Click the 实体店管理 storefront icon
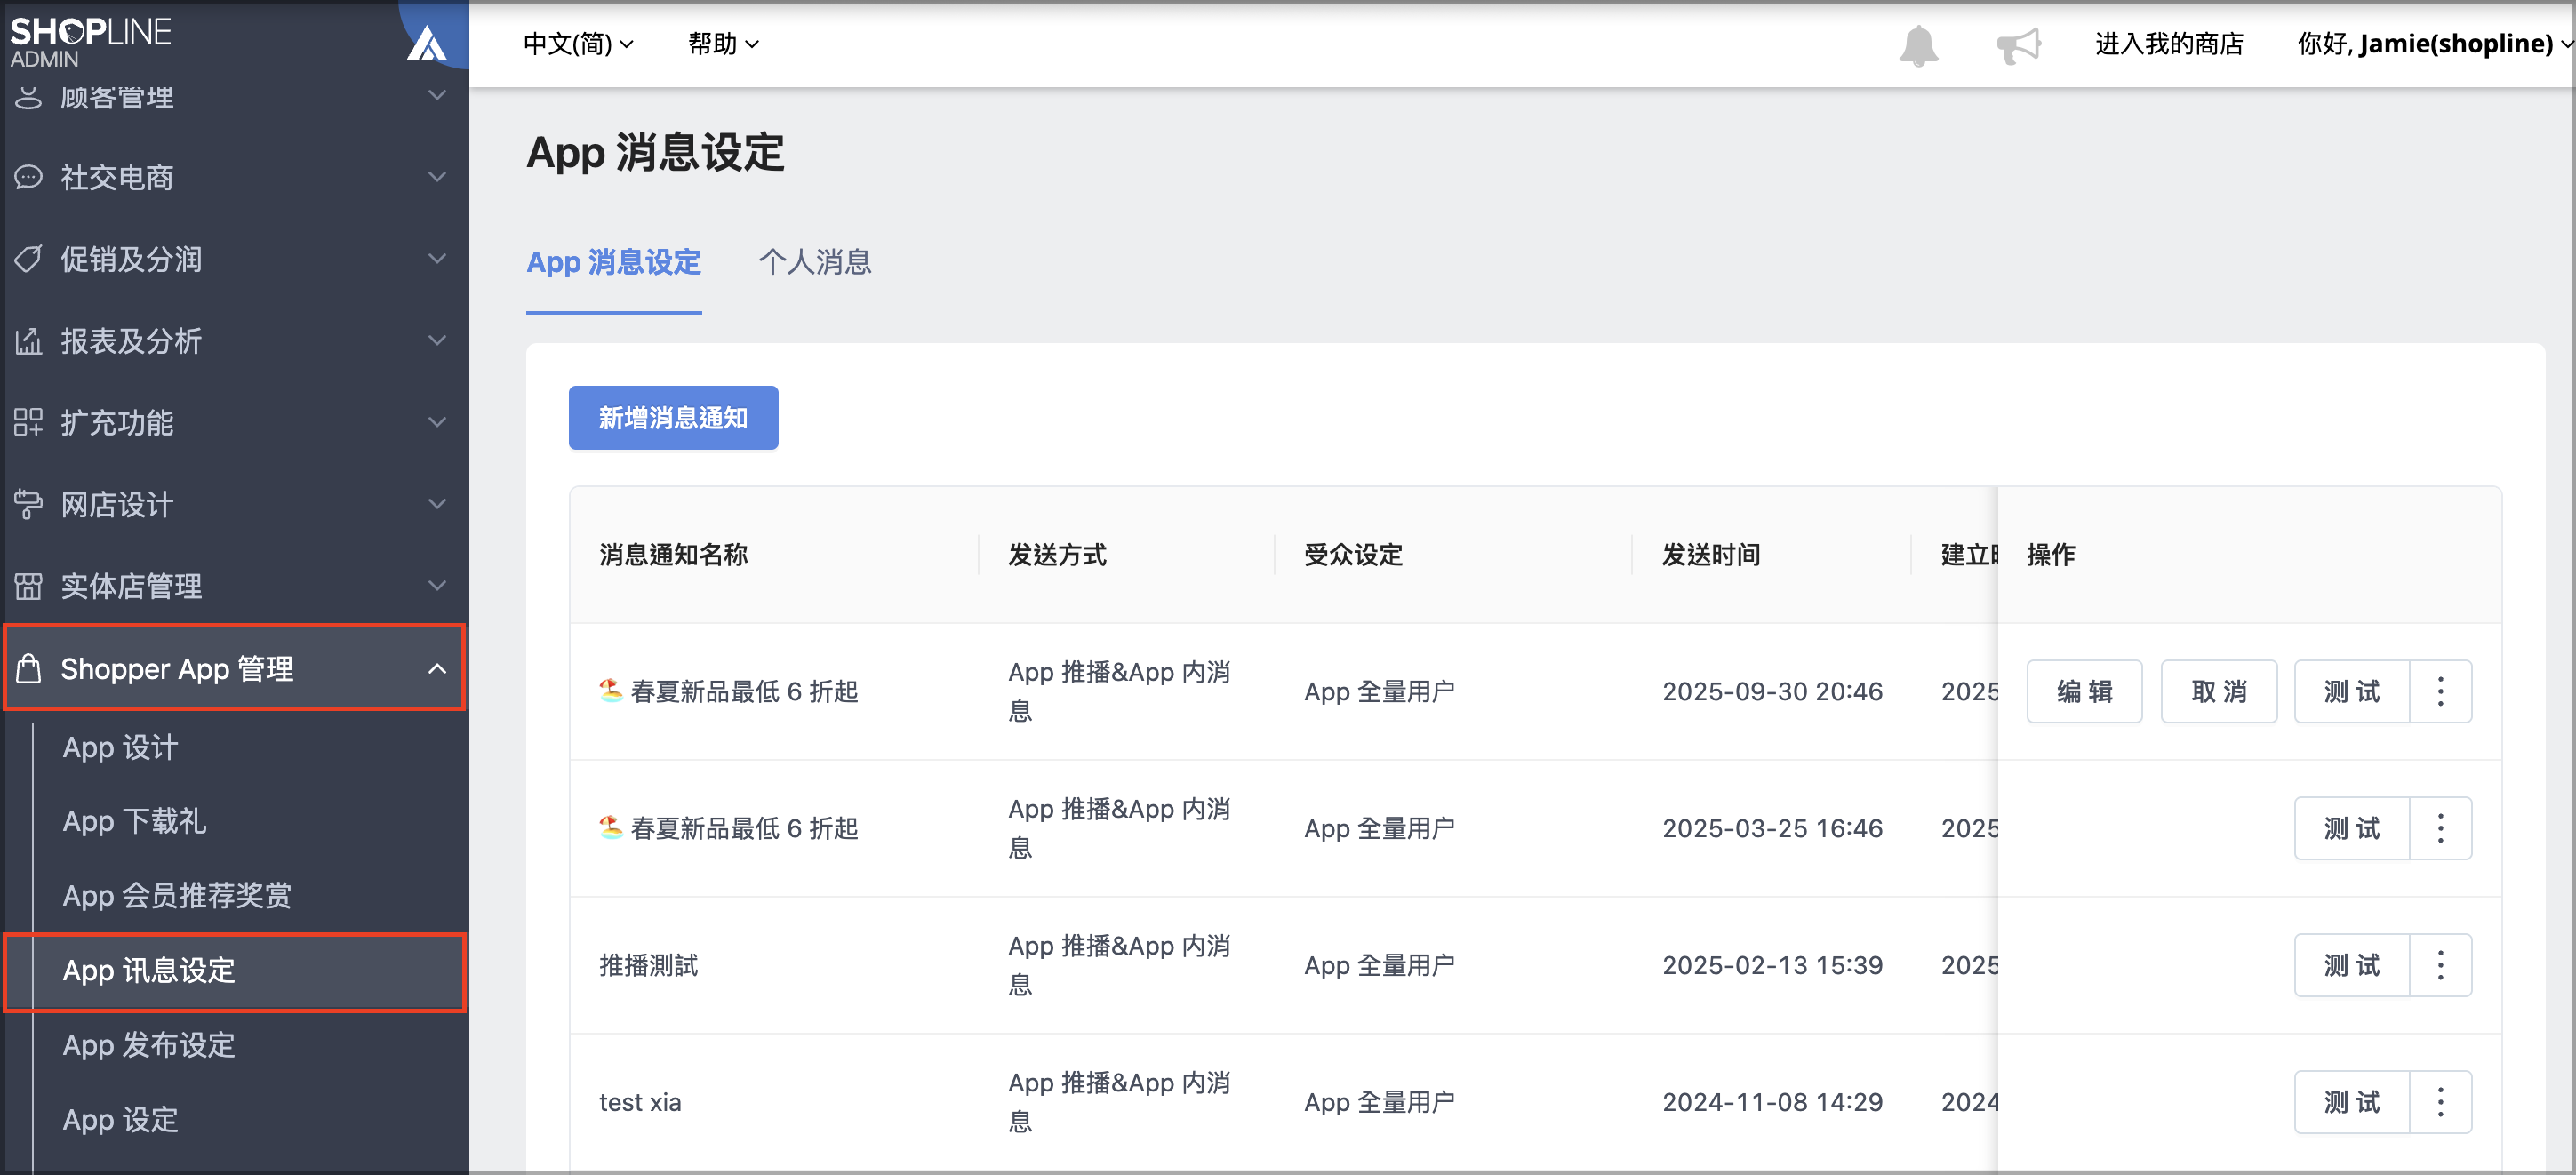The image size is (2576, 1175). click(x=28, y=586)
